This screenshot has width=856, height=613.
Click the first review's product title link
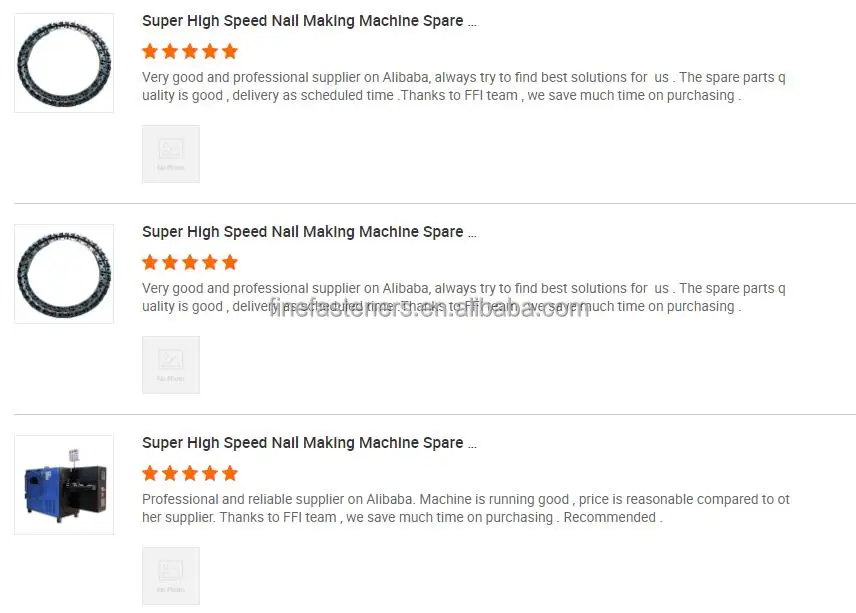point(309,21)
